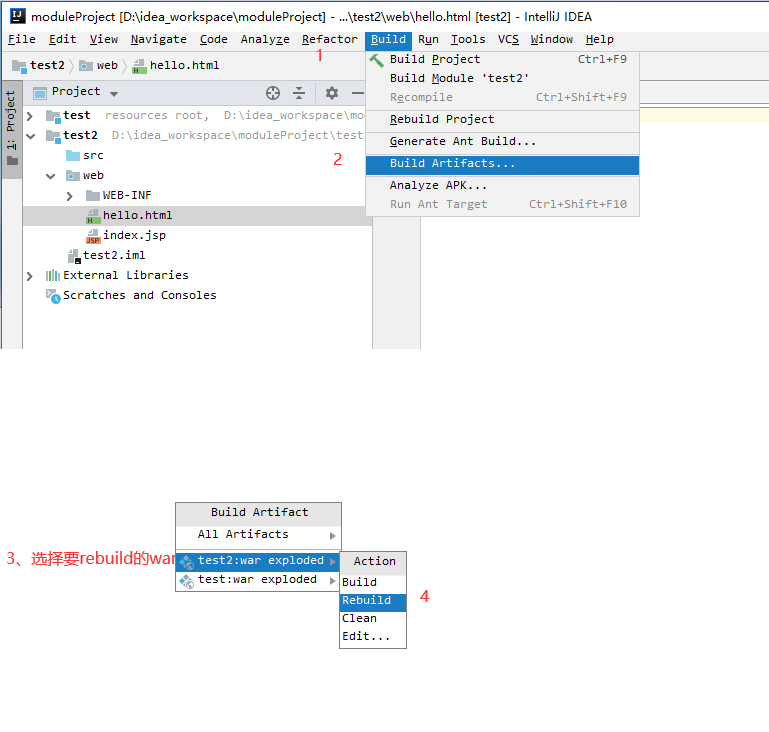Click the test2 module icon in breadcrumb

[19, 66]
